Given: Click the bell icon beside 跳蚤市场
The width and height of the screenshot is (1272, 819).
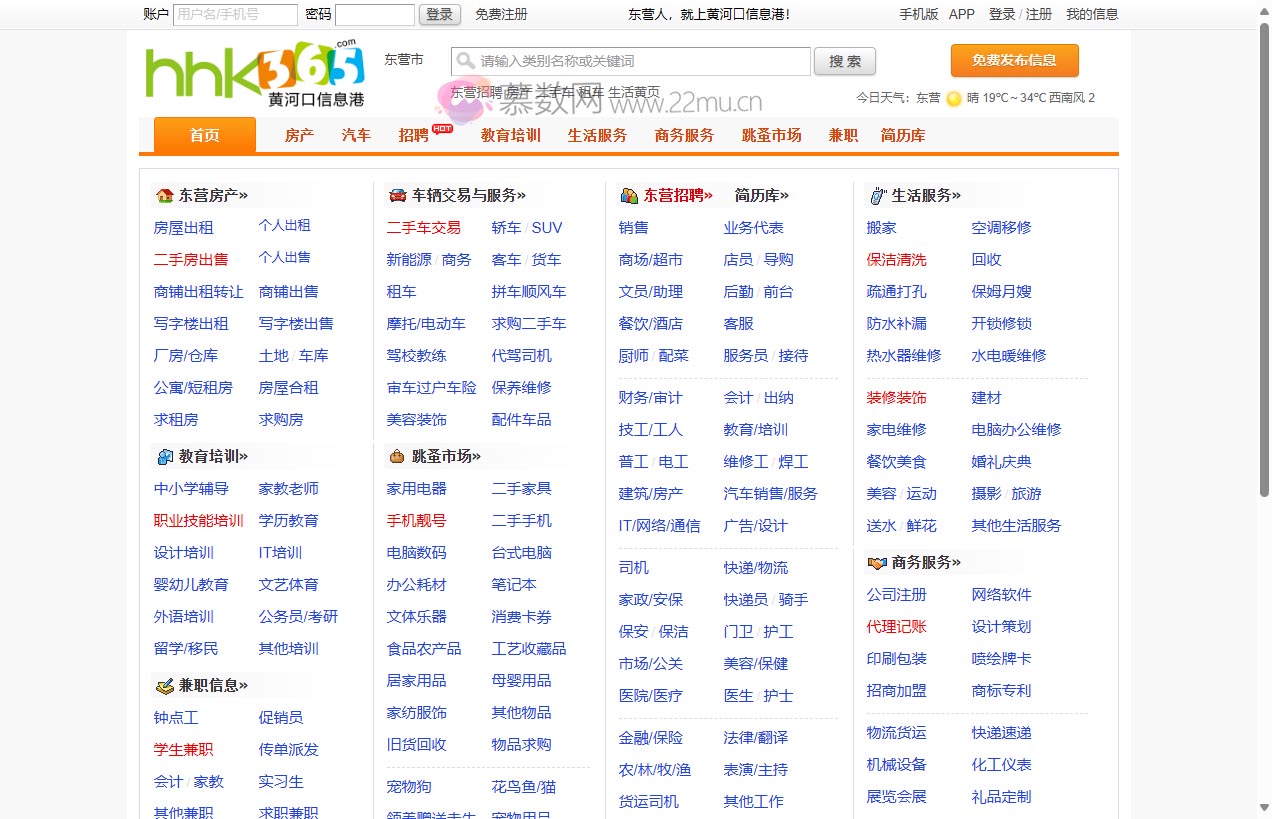Looking at the screenshot, I should [396, 455].
